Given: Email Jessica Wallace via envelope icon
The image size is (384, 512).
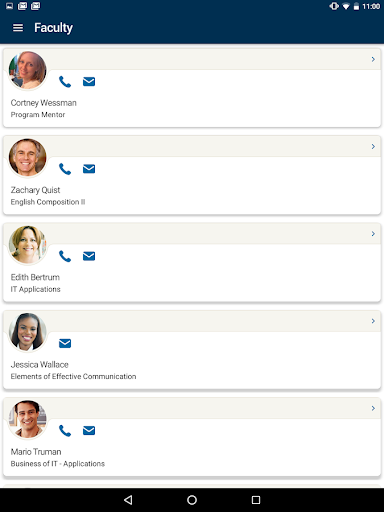Looking at the screenshot, I should [x=65, y=343].
